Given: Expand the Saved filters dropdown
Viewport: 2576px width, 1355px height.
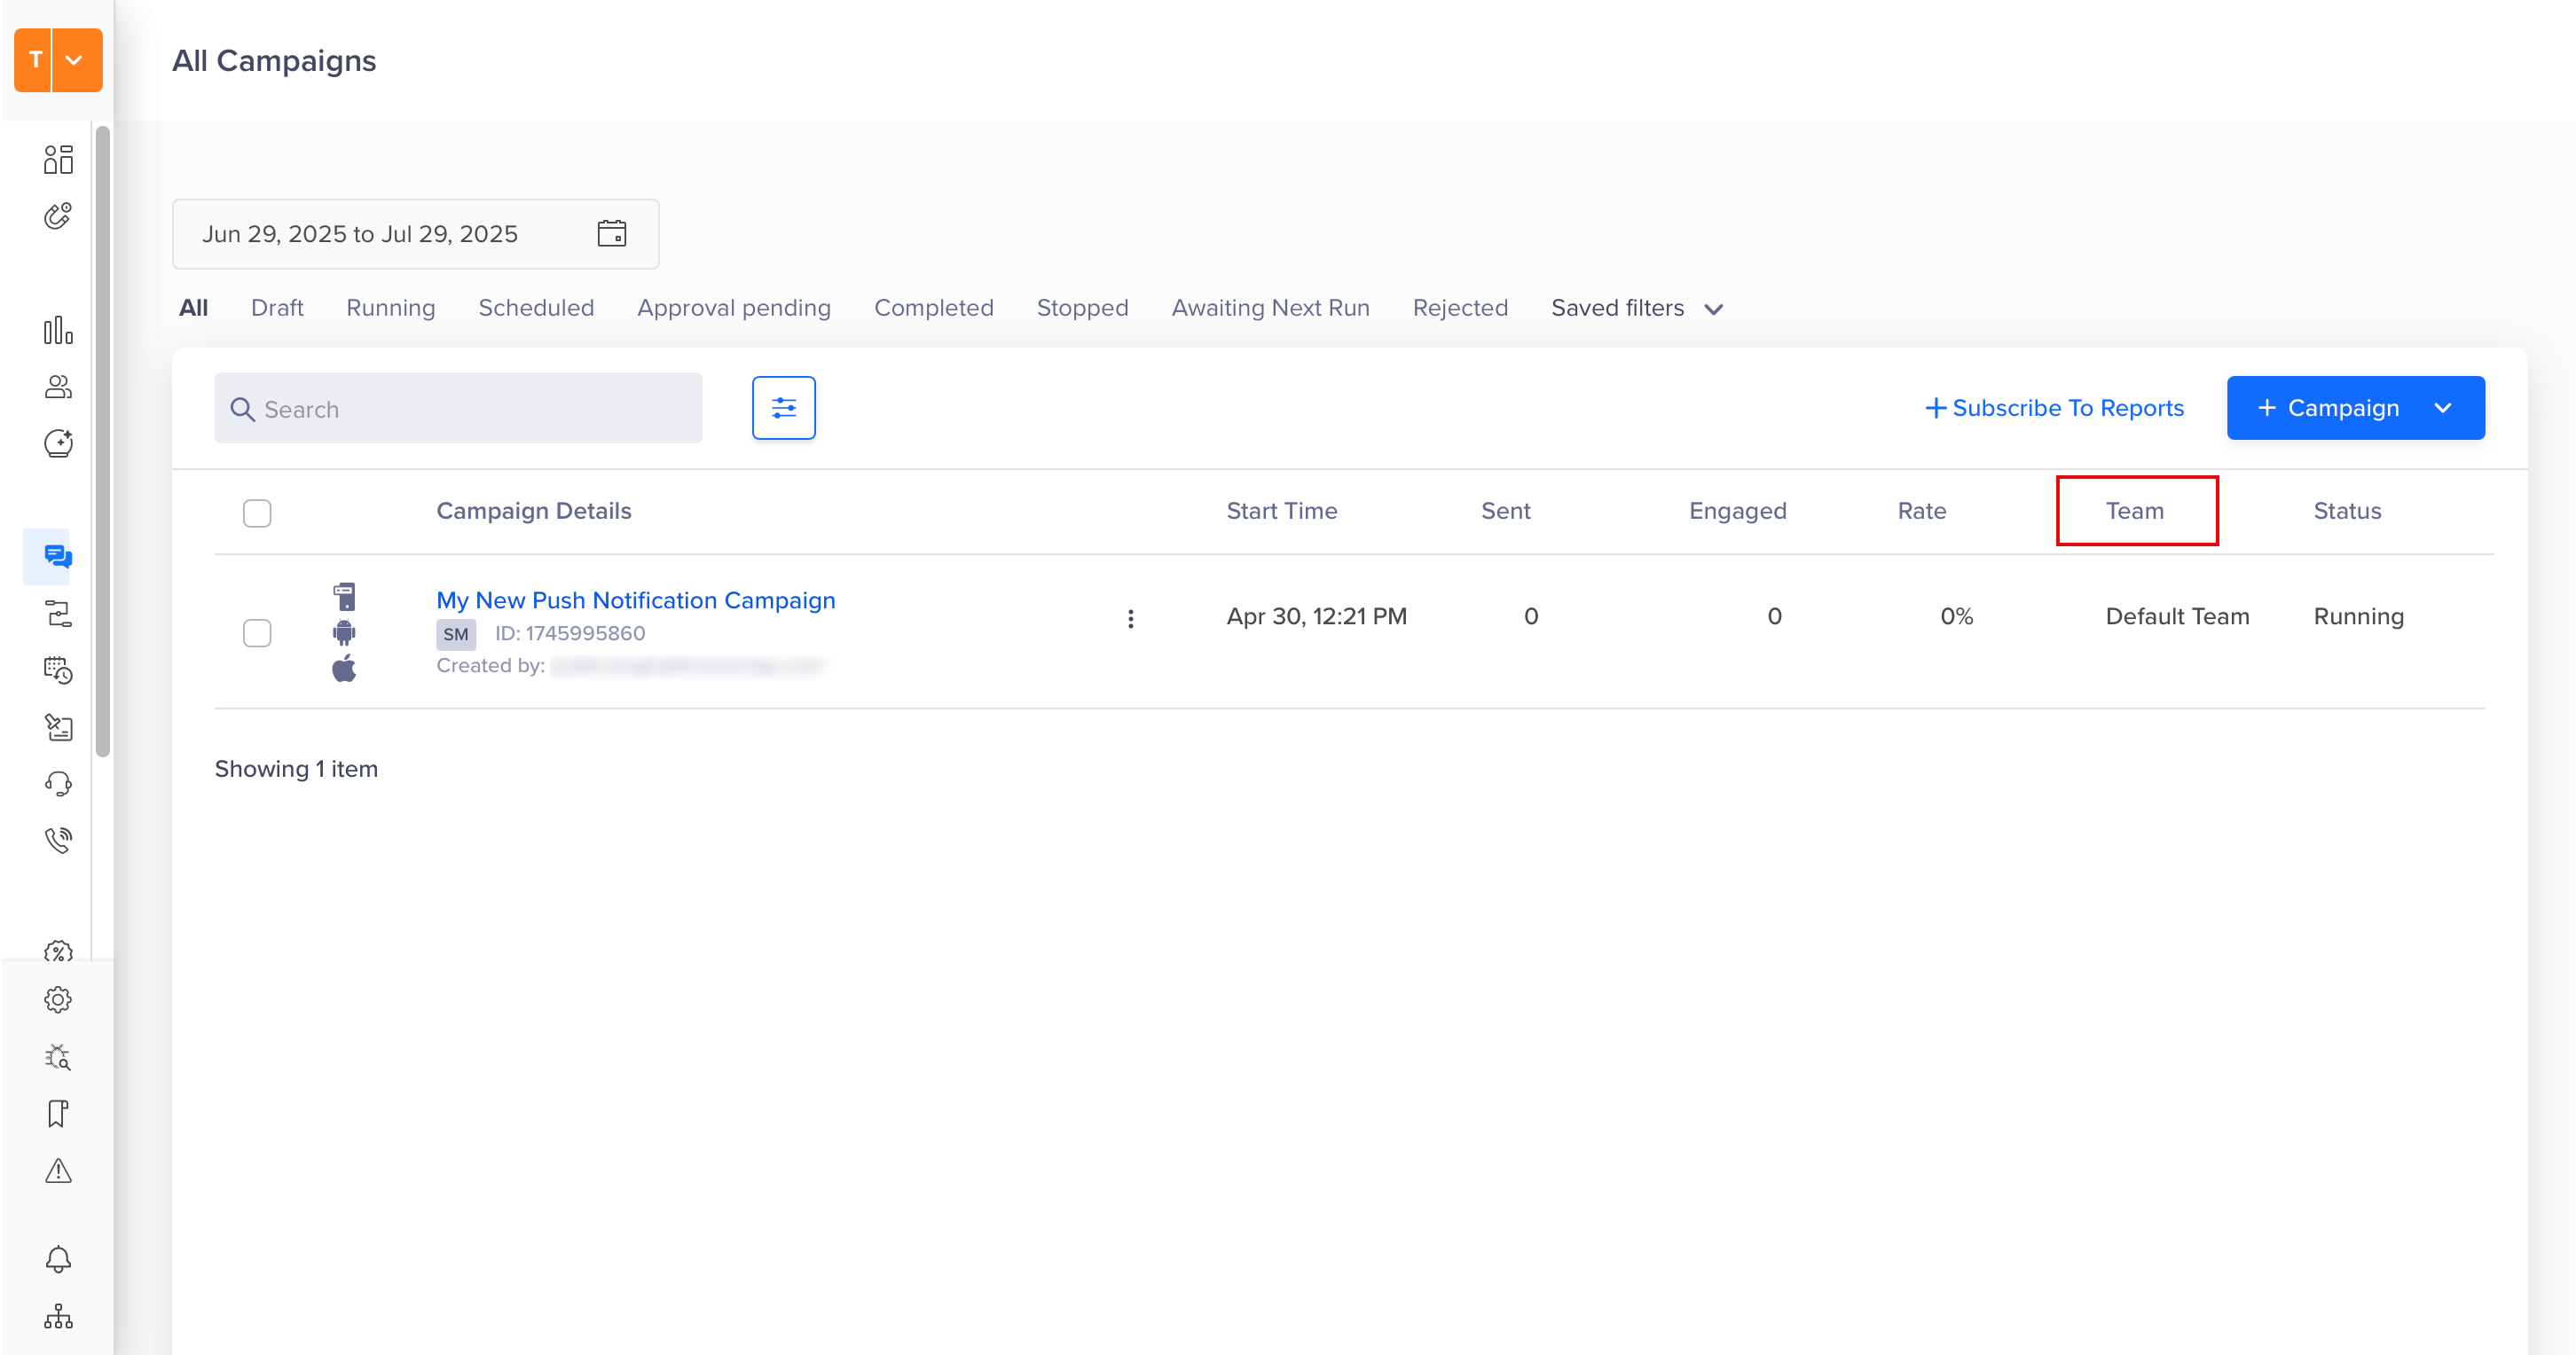Looking at the screenshot, I should pyautogui.click(x=1636, y=308).
